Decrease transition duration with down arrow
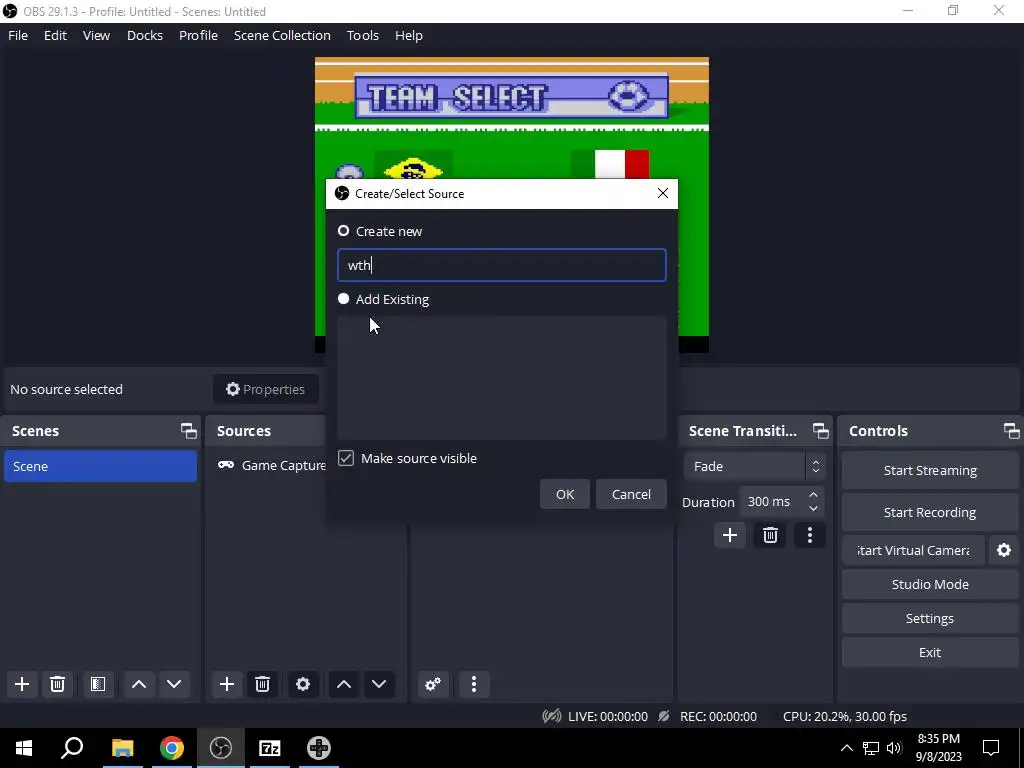 813,508
